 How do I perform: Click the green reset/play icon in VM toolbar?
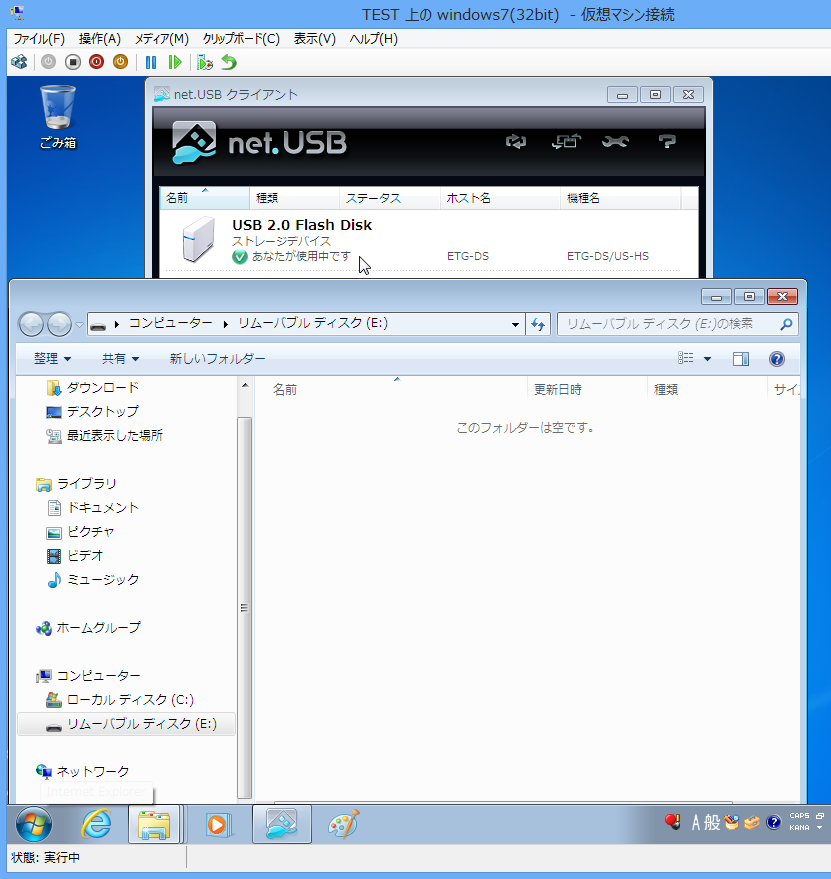[175, 62]
